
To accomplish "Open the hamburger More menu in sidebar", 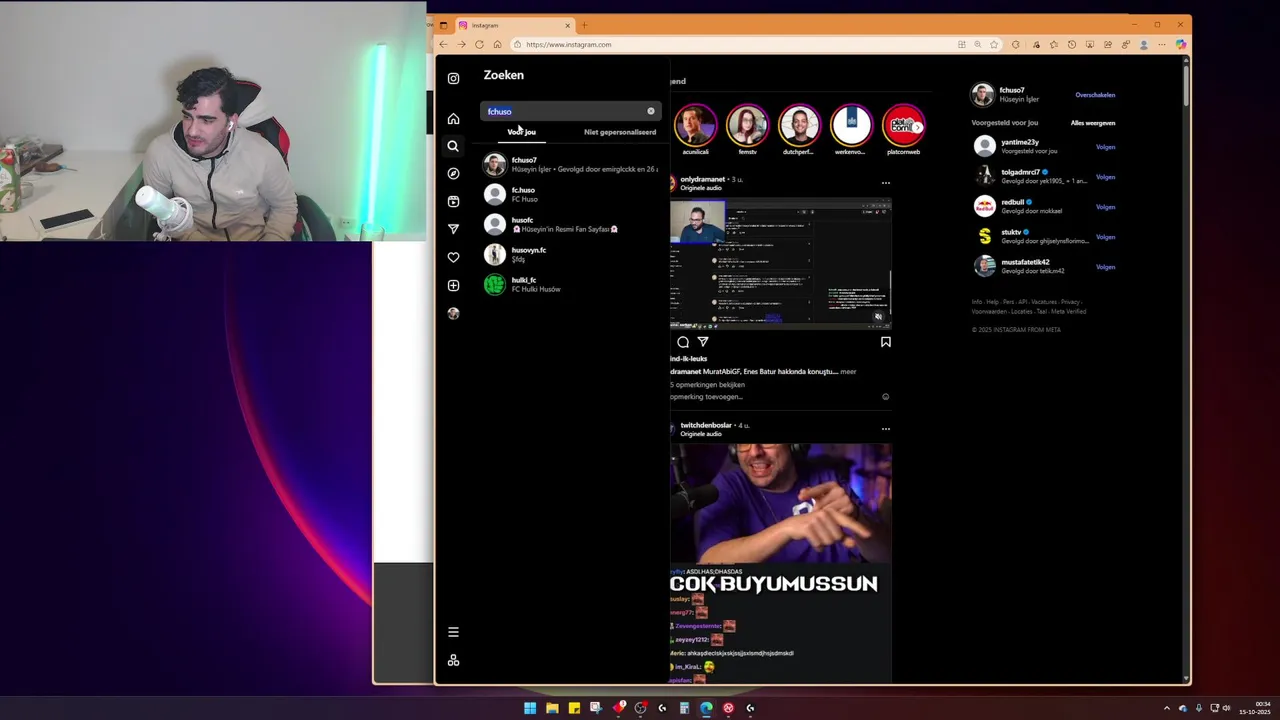I will click(x=453, y=632).
